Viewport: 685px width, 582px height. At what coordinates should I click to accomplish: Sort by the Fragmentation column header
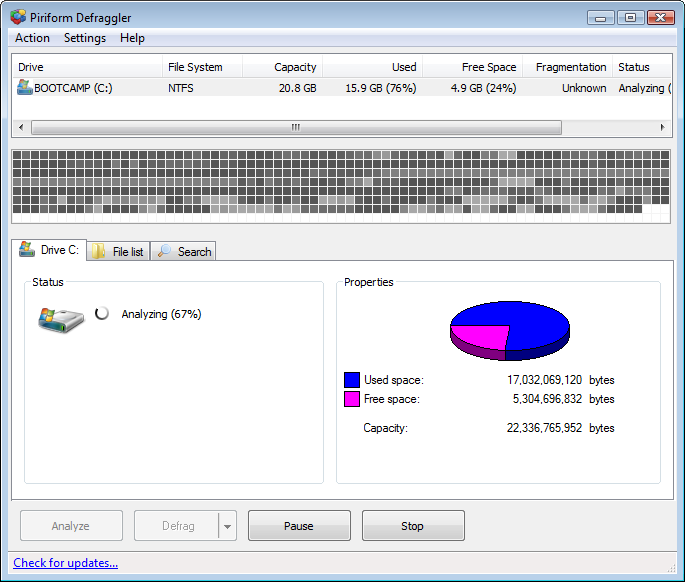570,67
